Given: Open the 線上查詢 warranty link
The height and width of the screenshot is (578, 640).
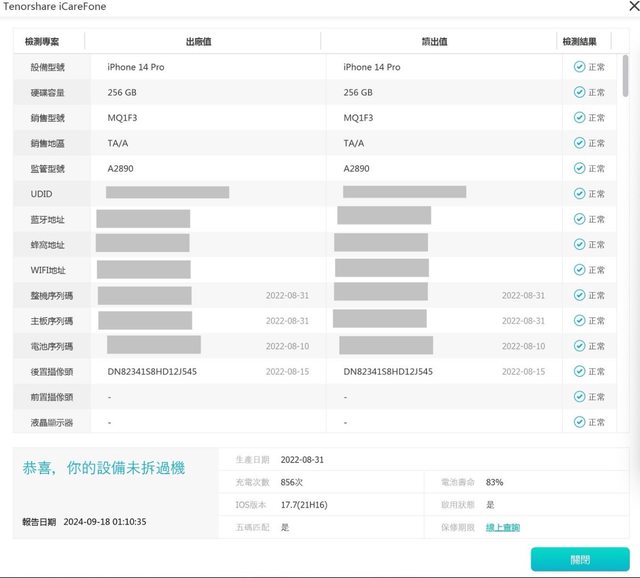Looking at the screenshot, I should (502, 527).
